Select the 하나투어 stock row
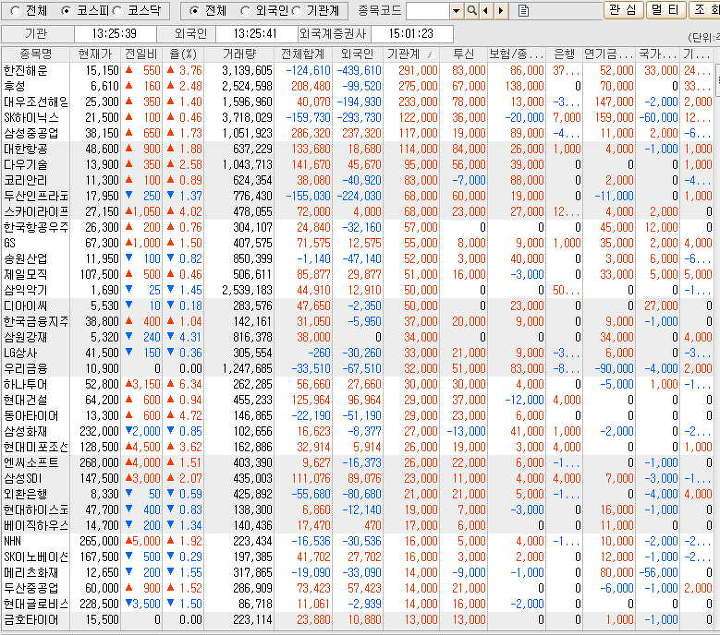The height and width of the screenshot is (635, 720). 358,384
